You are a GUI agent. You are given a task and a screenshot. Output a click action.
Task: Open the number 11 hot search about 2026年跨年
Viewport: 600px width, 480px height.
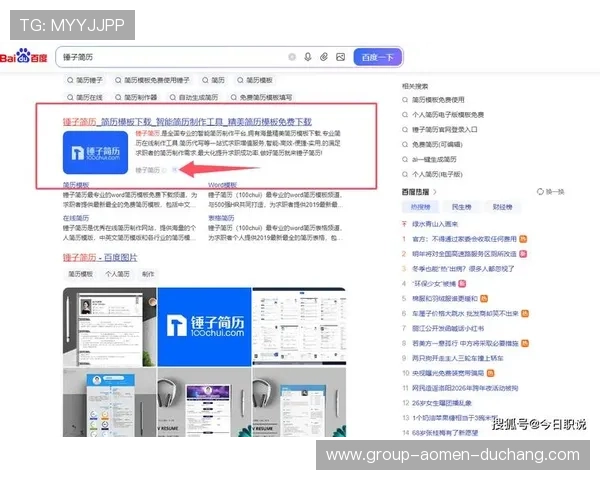[465, 389]
